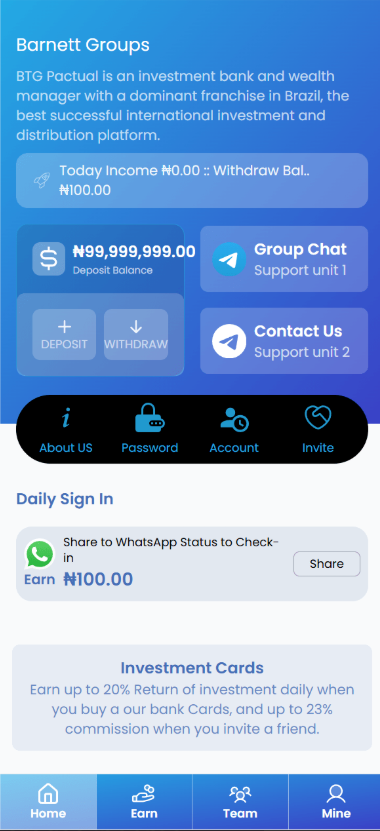380x831 pixels.
Task: Click the WITHDRAW down-arrow button
Action: (136, 334)
